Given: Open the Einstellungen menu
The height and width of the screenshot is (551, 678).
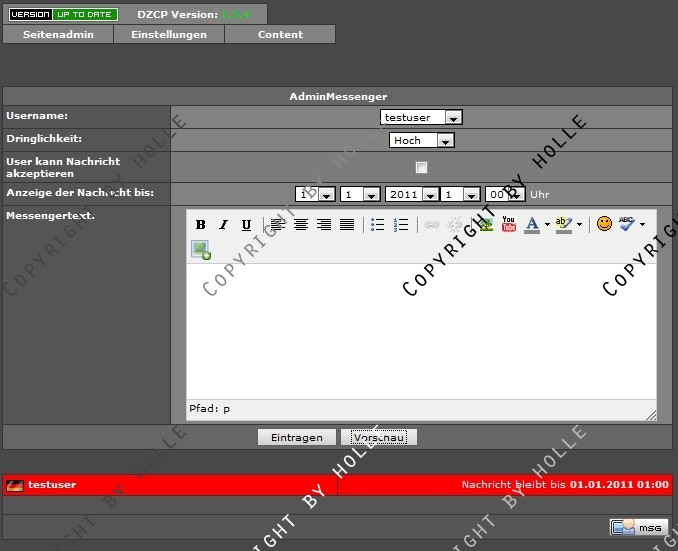Looking at the screenshot, I should pyautogui.click(x=169, y=34).
